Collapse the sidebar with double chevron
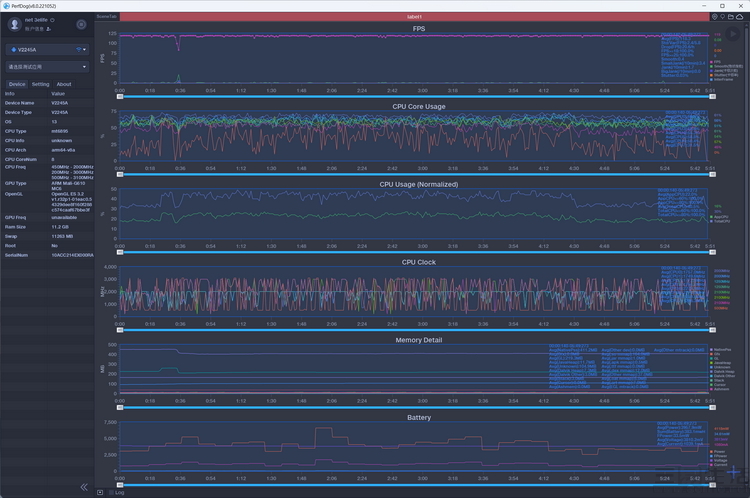This screenshot has height=498, width=750. (x=84, y=487)
